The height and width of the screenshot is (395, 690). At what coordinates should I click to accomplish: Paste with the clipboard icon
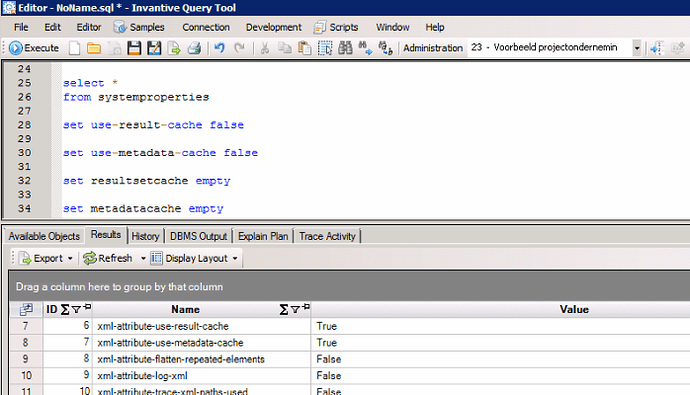pos(305,48)
